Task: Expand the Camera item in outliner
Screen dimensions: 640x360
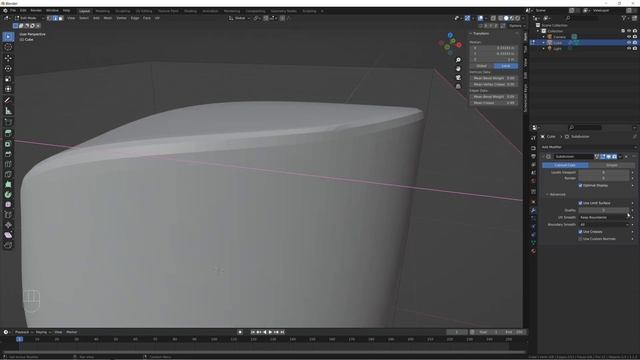Action: pyautogui.click(x=544, y=37)
